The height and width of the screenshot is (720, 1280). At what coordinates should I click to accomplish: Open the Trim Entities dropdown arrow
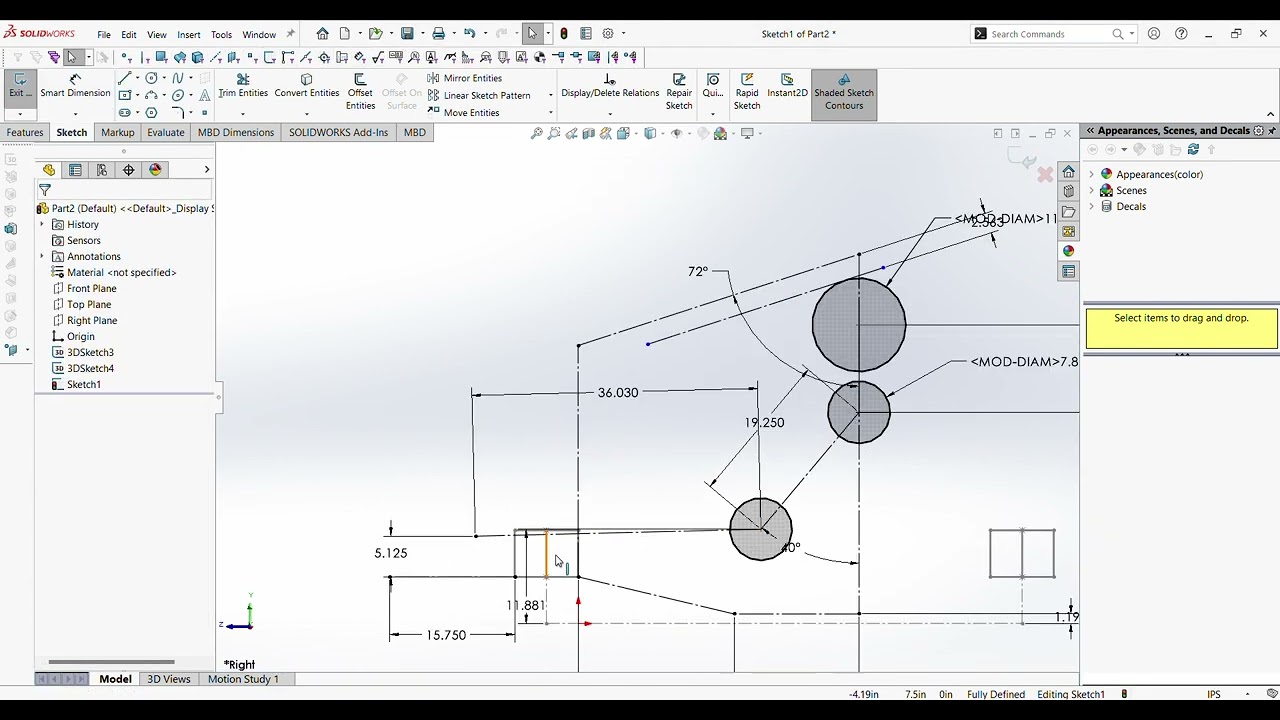pyautogui.click(x=243, y=113)
